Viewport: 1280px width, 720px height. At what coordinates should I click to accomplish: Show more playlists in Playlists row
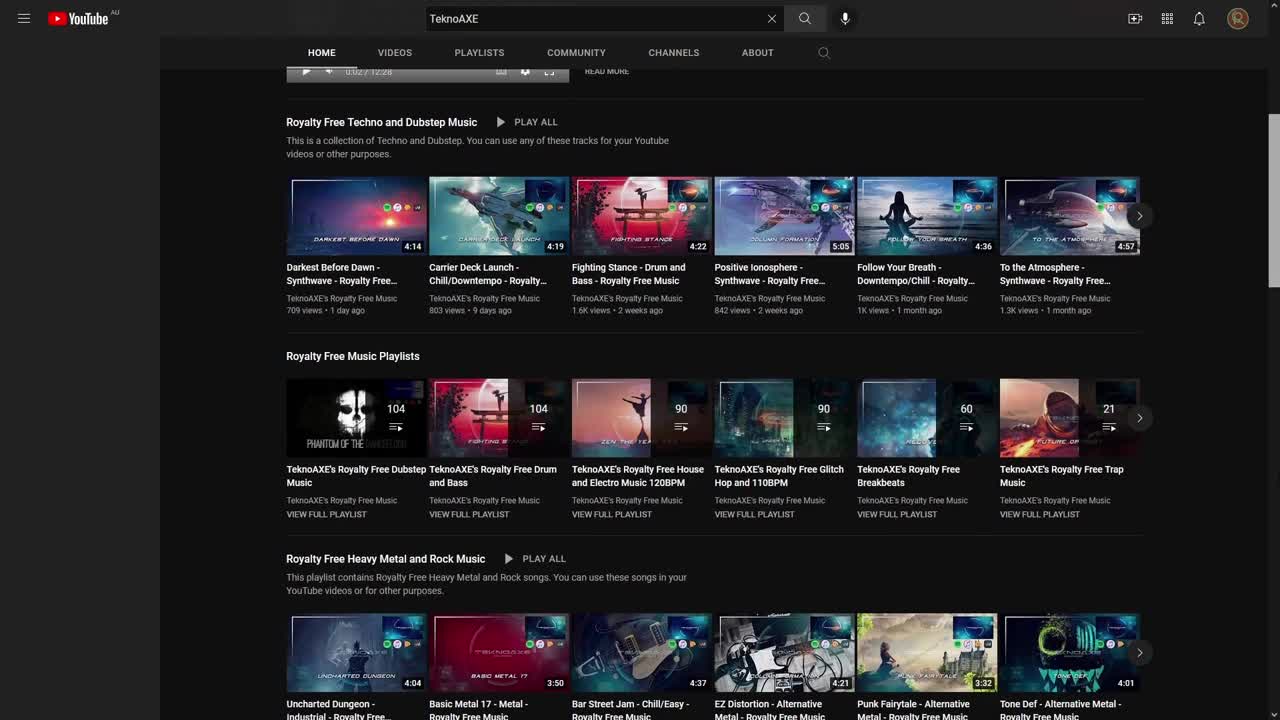pos(1139,418)
